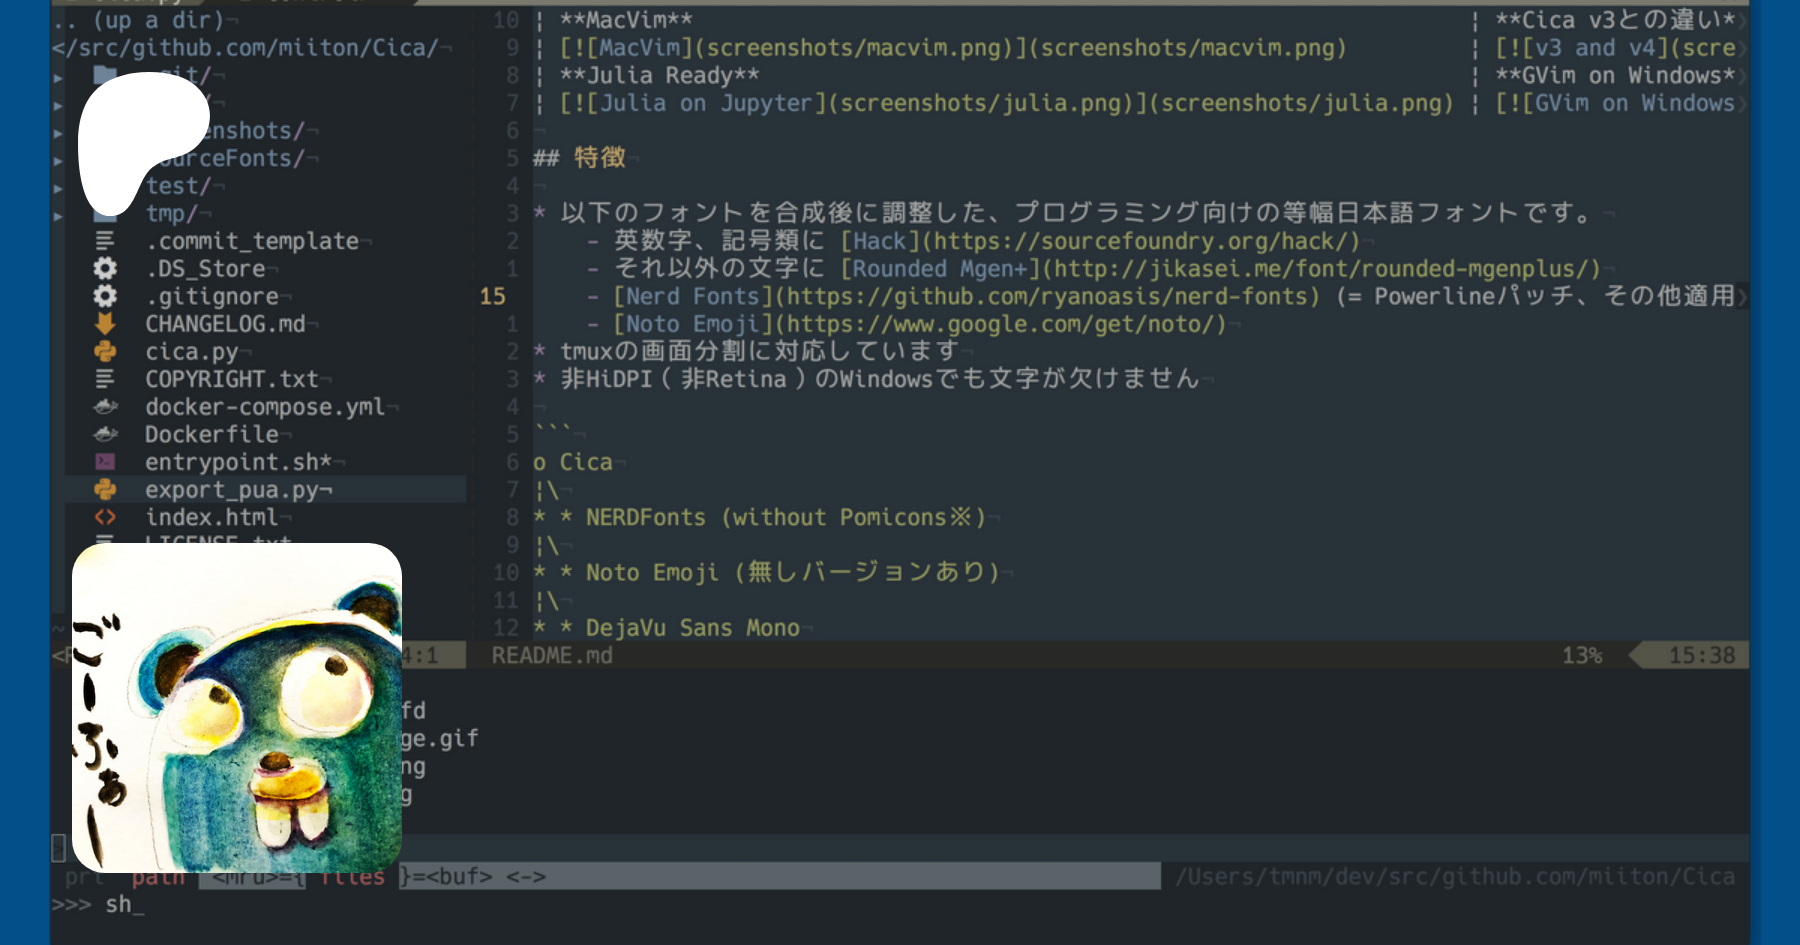The height and width of the screenshot is (945, 1800).
Task: Click the gopher cartoon image overlay
Action: 237,708
